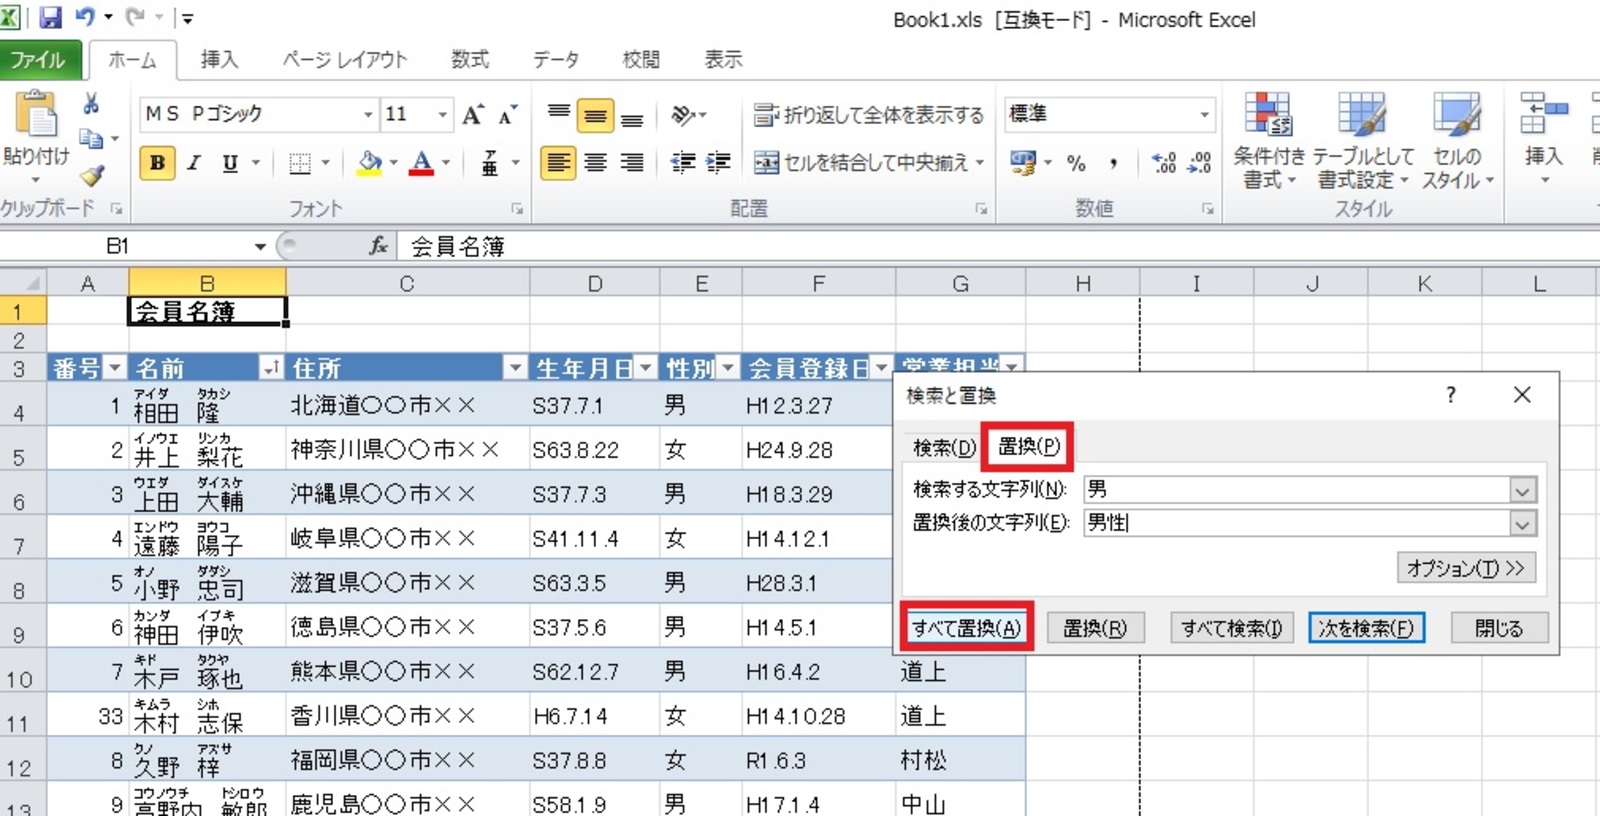Center text horizontally
The height and width of the screenshot is (816, 1600).
596,163
